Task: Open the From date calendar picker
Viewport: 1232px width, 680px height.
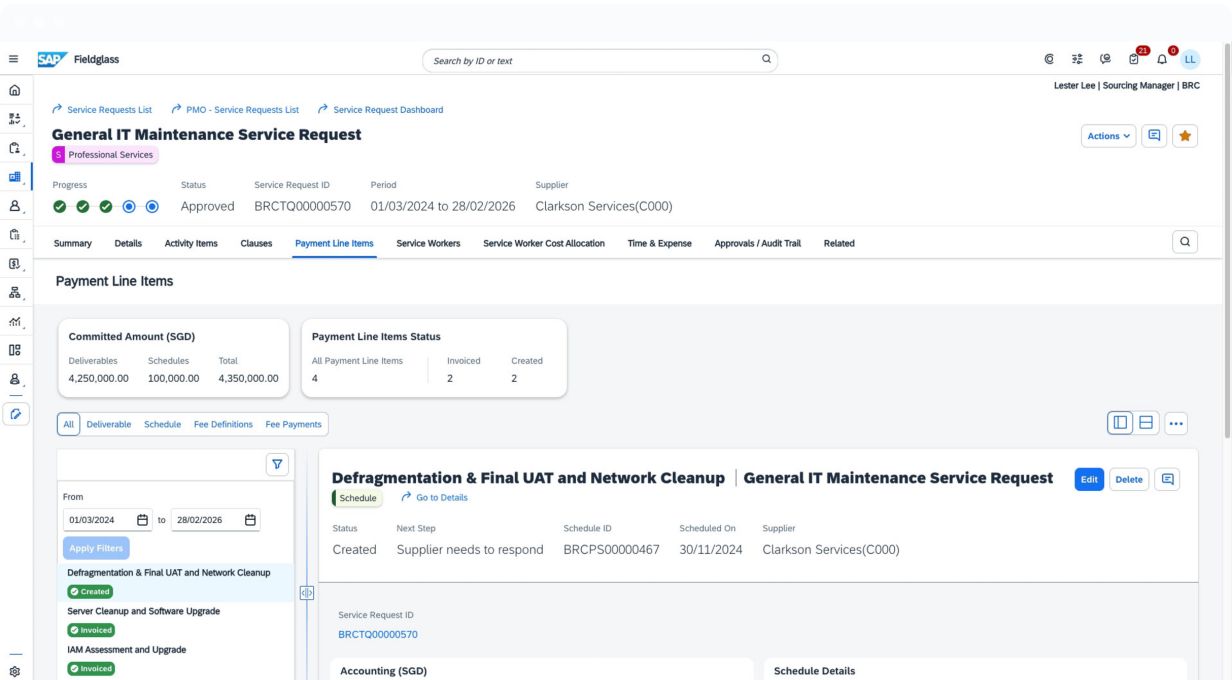Action: click(x=142, y=519)
